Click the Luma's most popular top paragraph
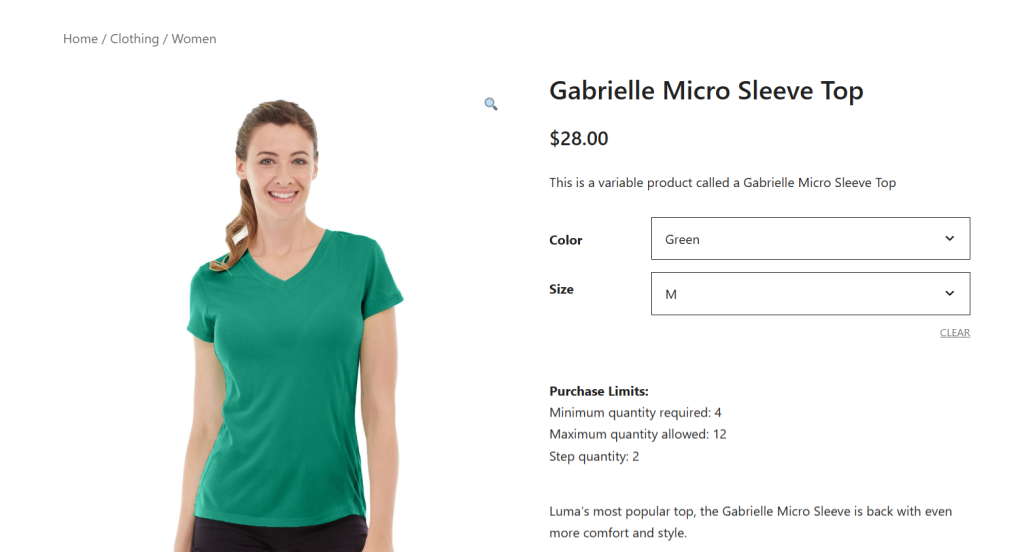This screenshot has width=1024, height=552. 750,522
